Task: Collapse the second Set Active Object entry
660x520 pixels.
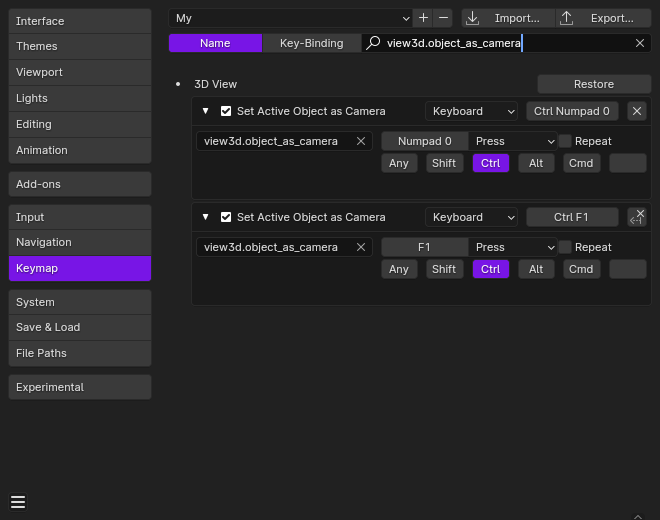Action: point(205,217)
